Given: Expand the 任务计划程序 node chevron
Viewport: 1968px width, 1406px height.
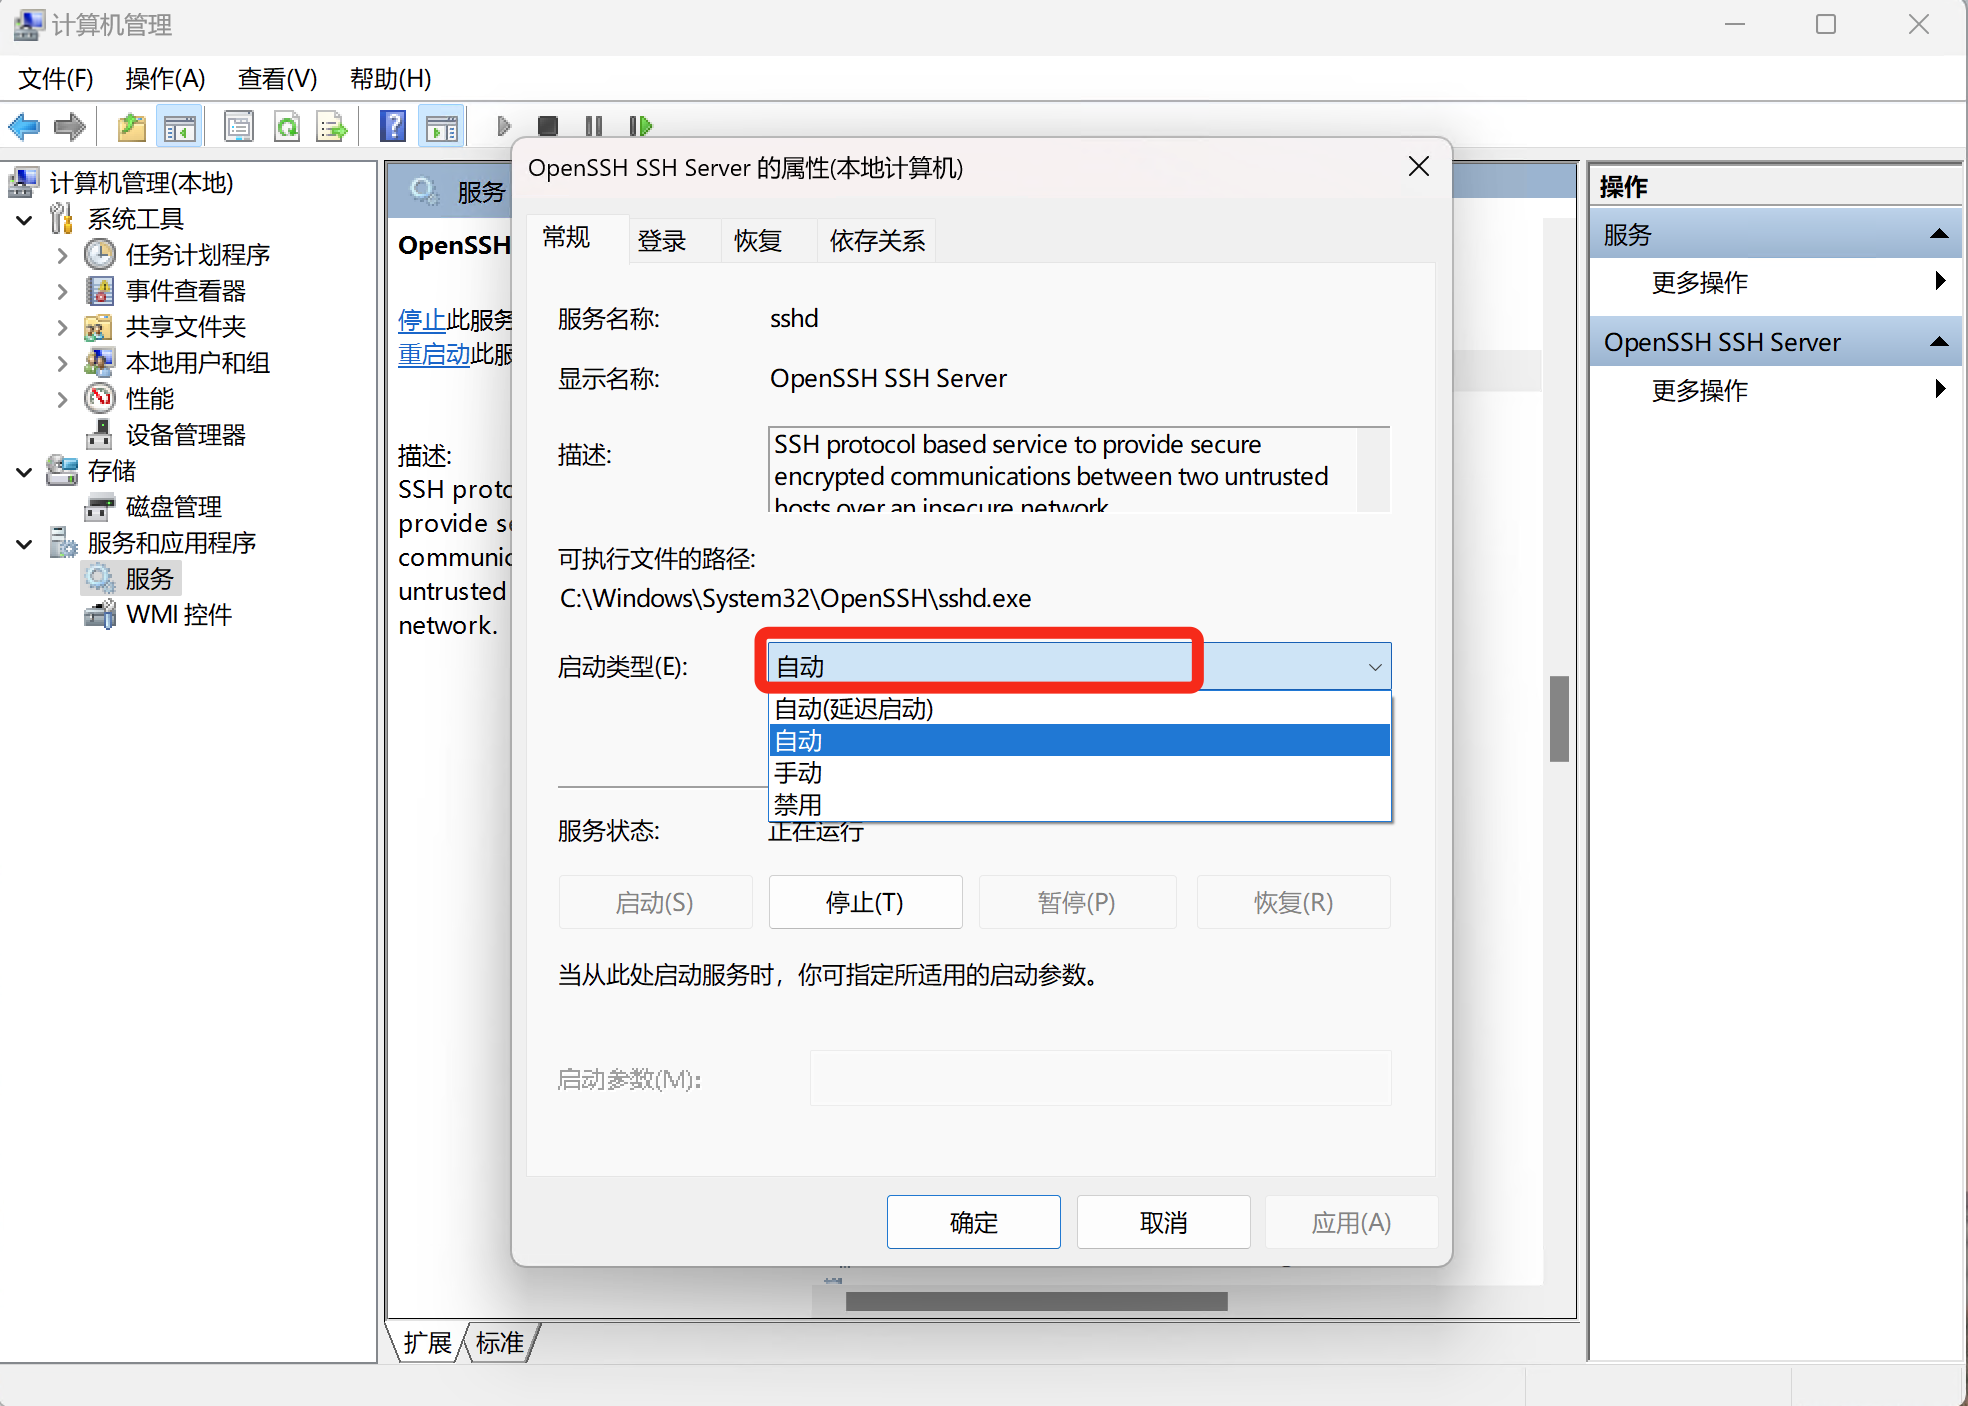Looking at the screenshot, I should coord(63,255).
